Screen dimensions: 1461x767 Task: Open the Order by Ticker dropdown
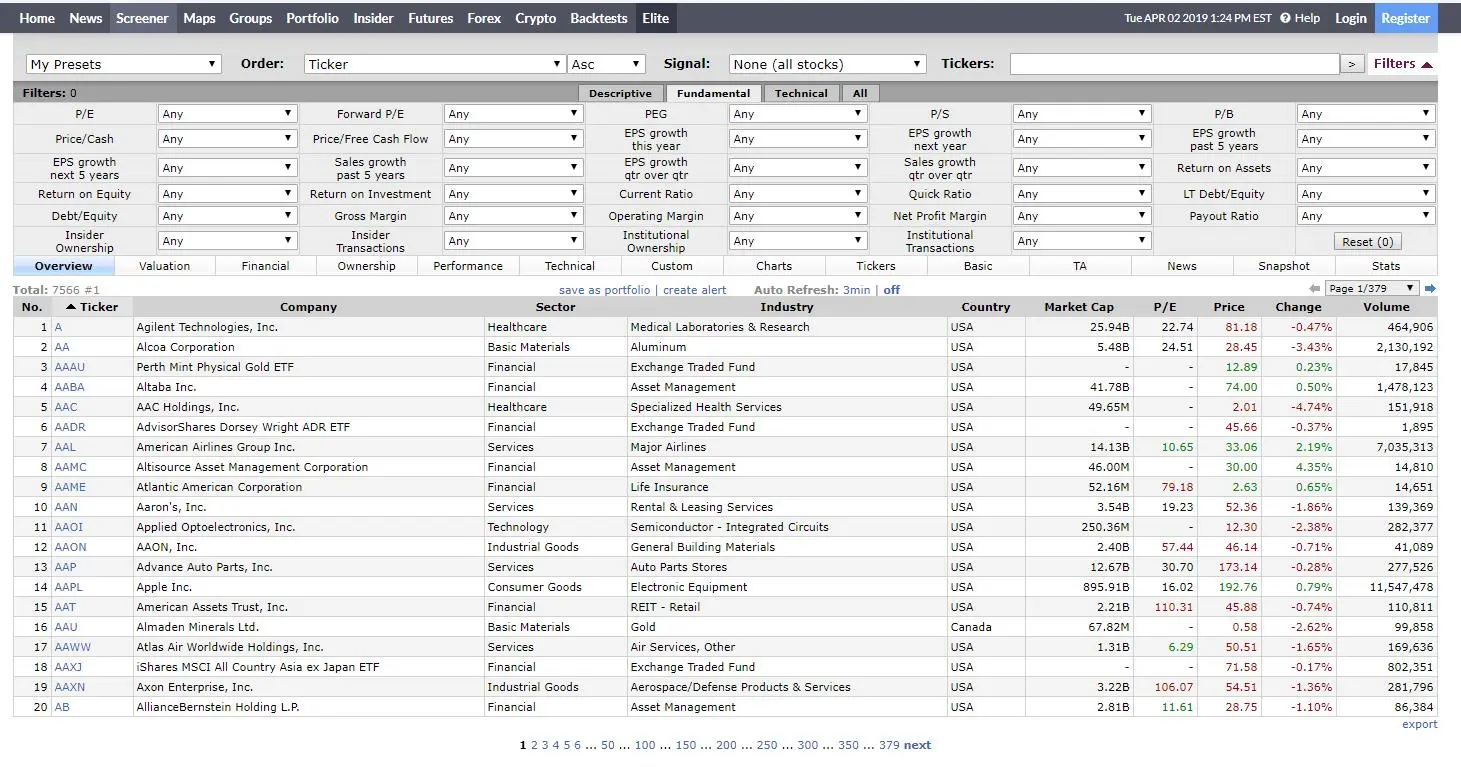coord(435,64)
